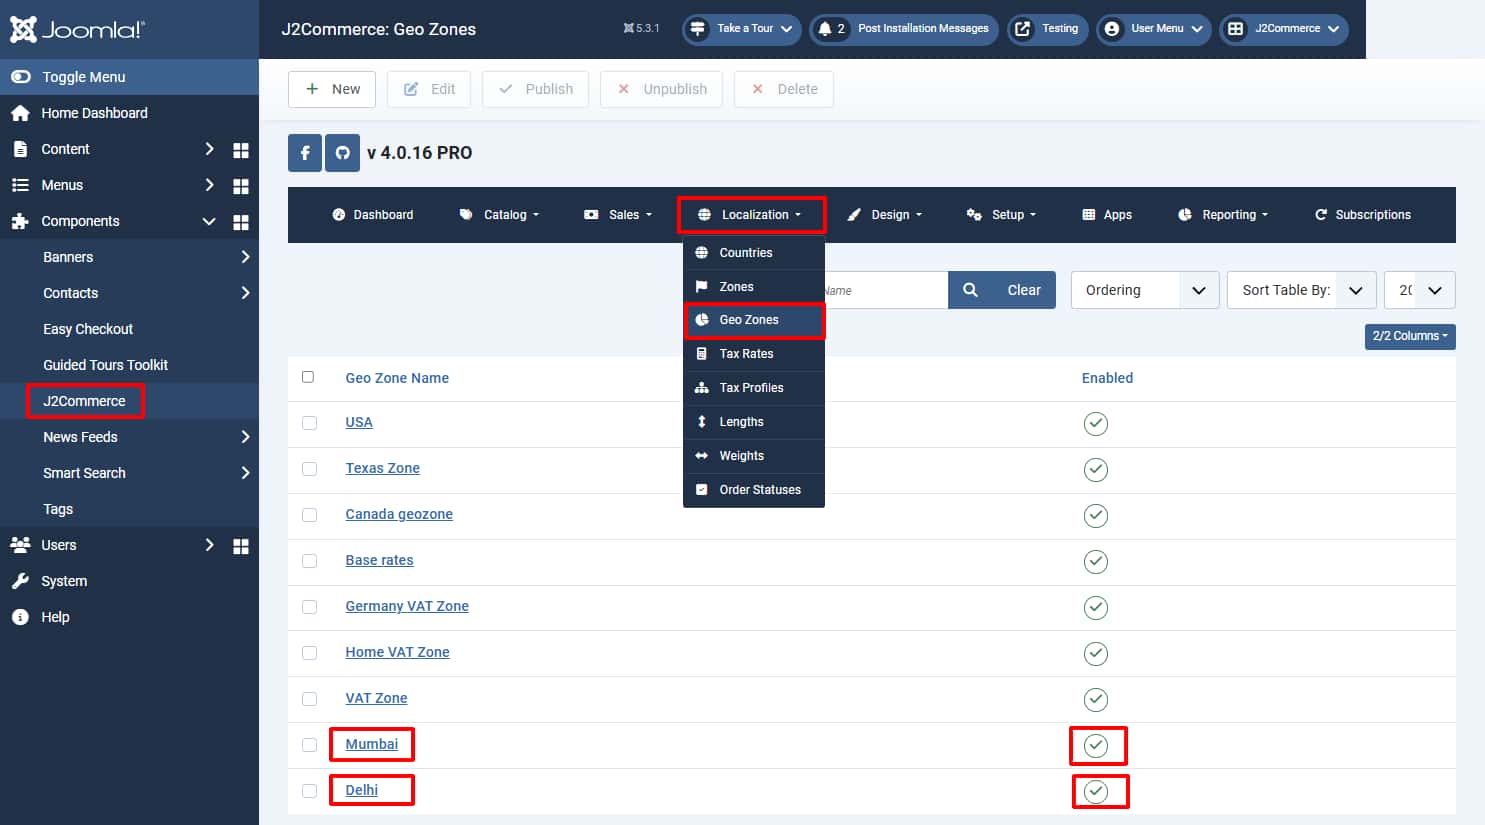Toggle enabled status for Texas Zone

tap(1096, 470)
